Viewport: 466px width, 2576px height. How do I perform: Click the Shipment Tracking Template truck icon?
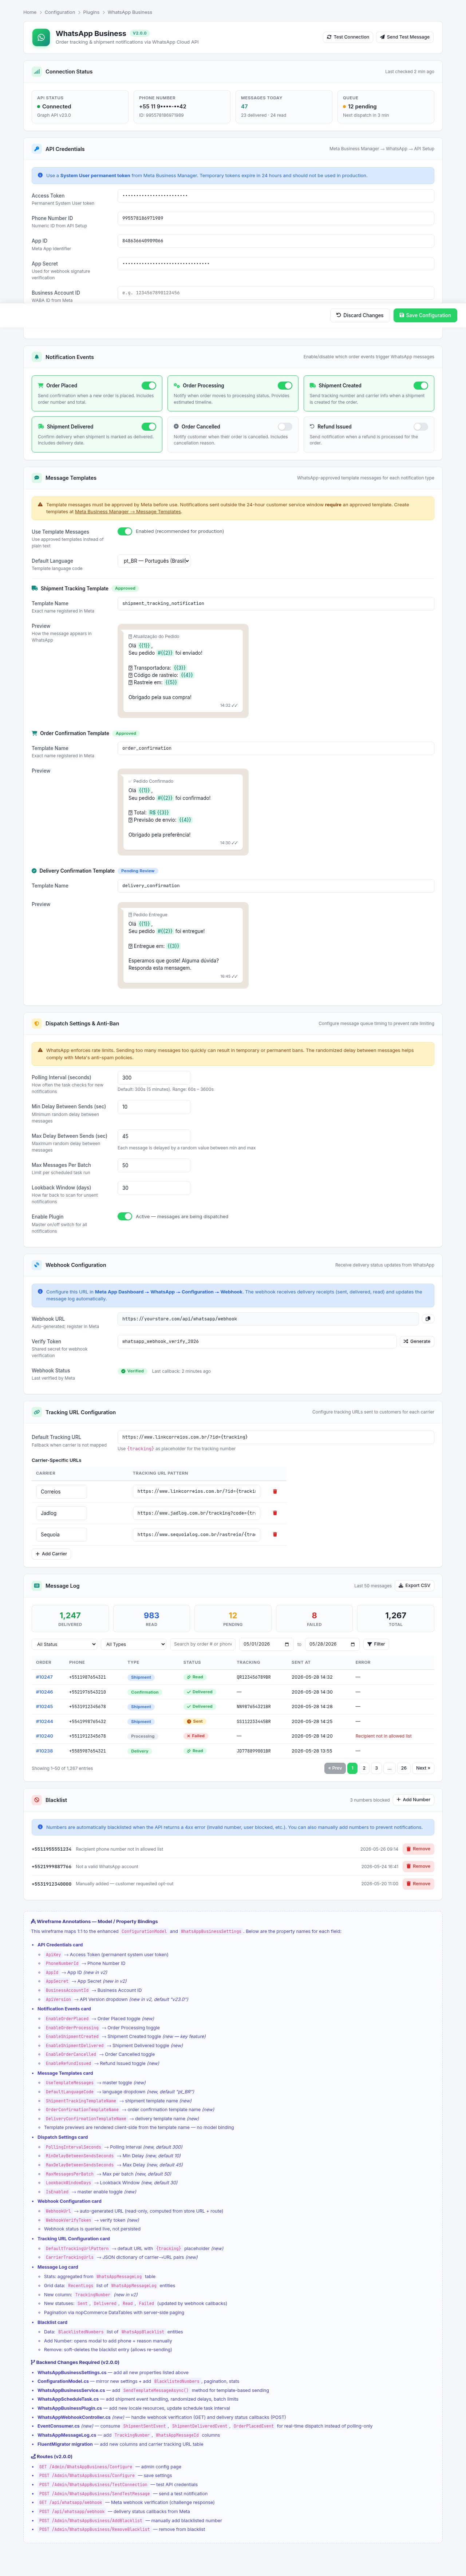[x=35, y=588]
